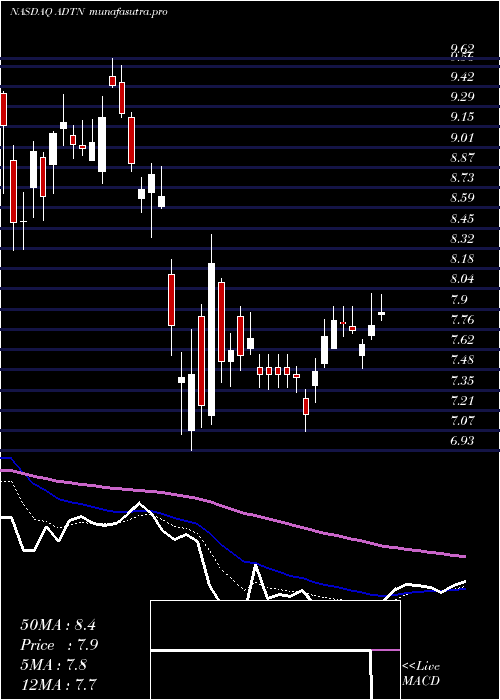The width and height of the screenshot is (500, 700).
Task: Click the 7.9 price axis label
Action: pos(460,299)
